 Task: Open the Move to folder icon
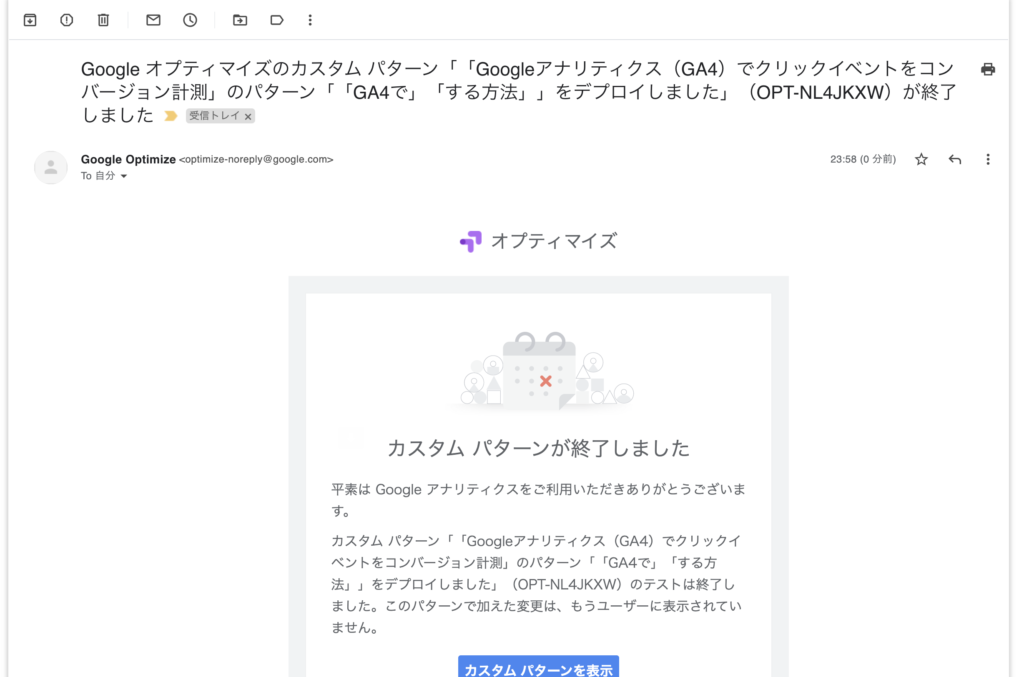point(240,20)
